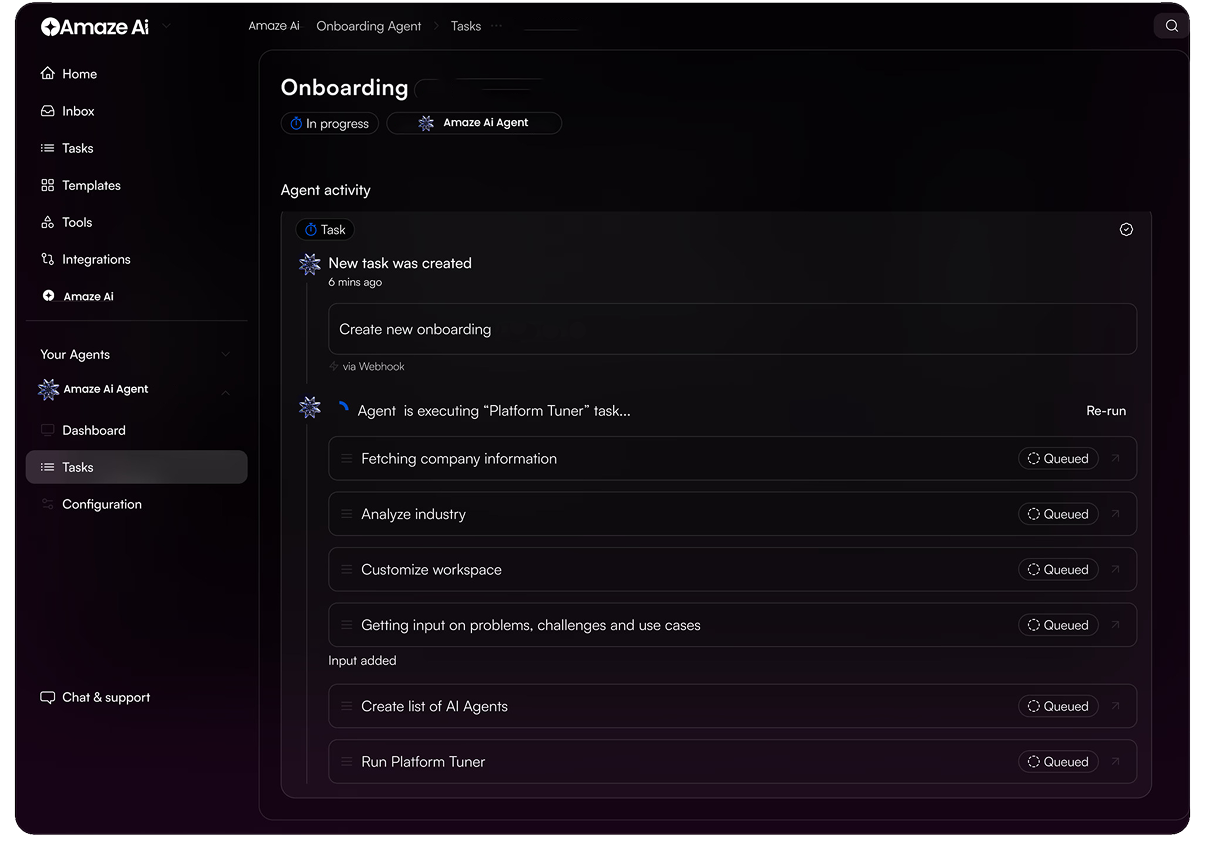This screenshot has height=843, width=1205.
Task: Open the breadcrumb ellipsis menu
Action: (x=497, y=26)
